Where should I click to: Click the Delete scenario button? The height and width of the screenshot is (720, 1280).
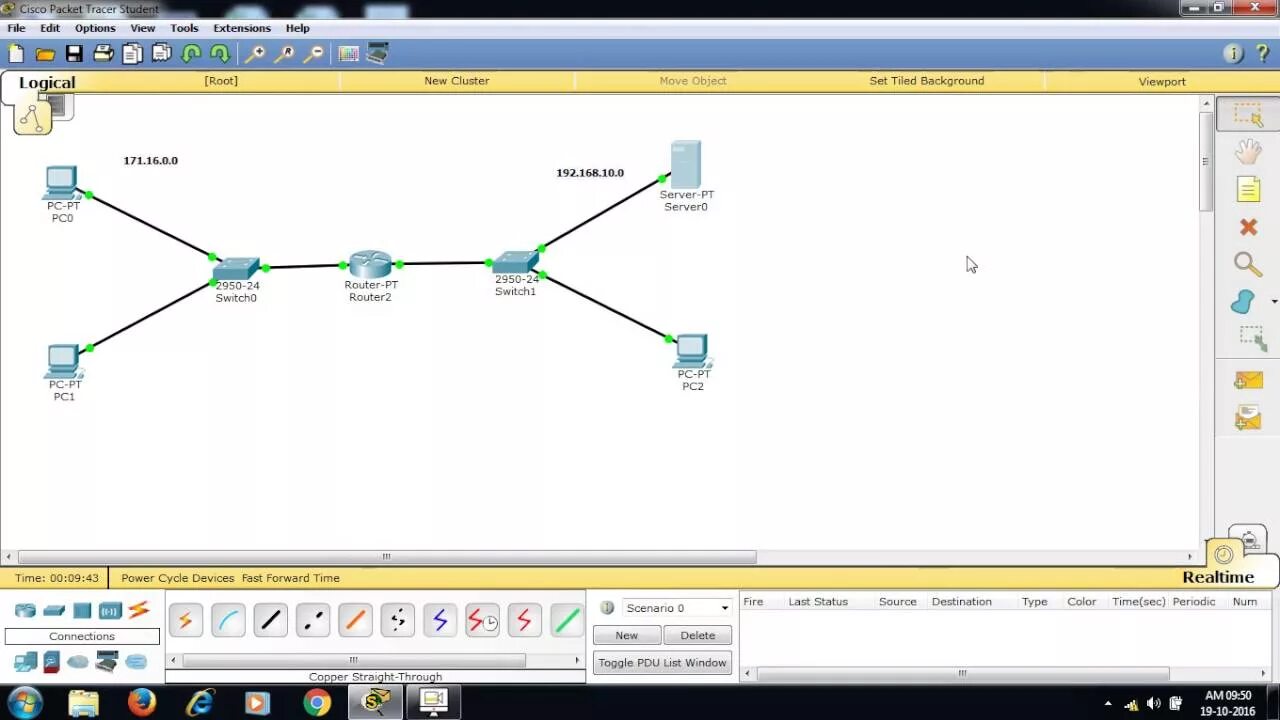point(697,635)
